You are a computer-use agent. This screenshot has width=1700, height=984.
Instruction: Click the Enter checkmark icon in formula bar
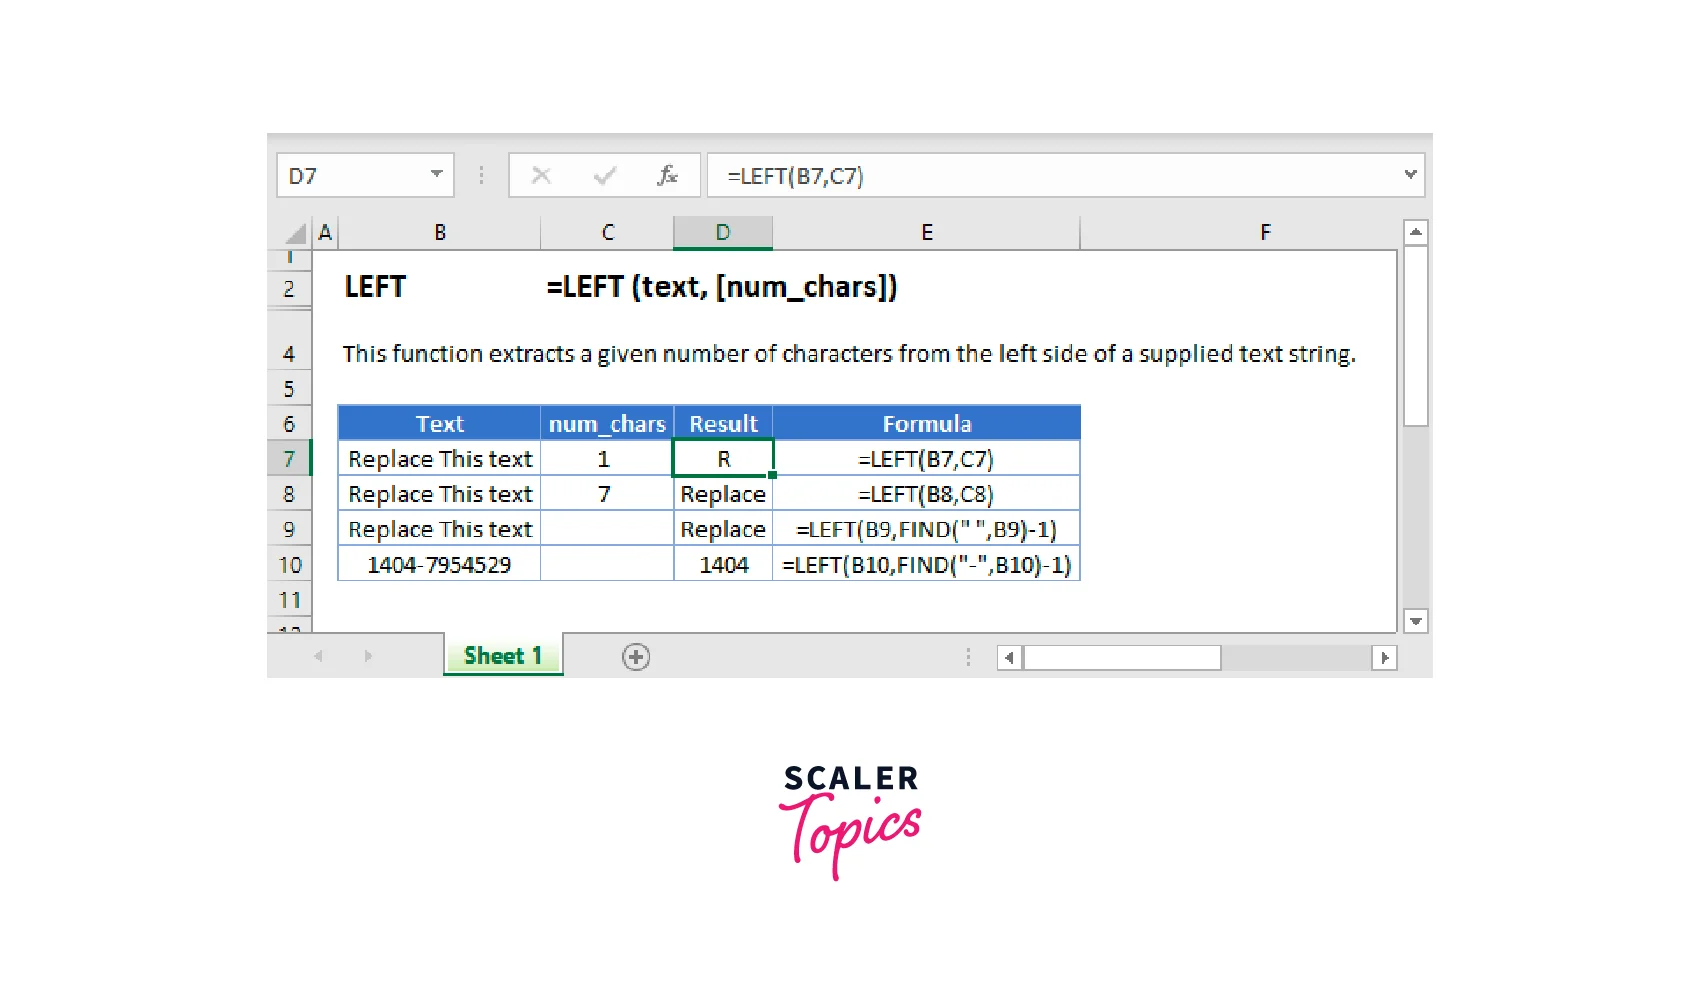tap(604, 176)
